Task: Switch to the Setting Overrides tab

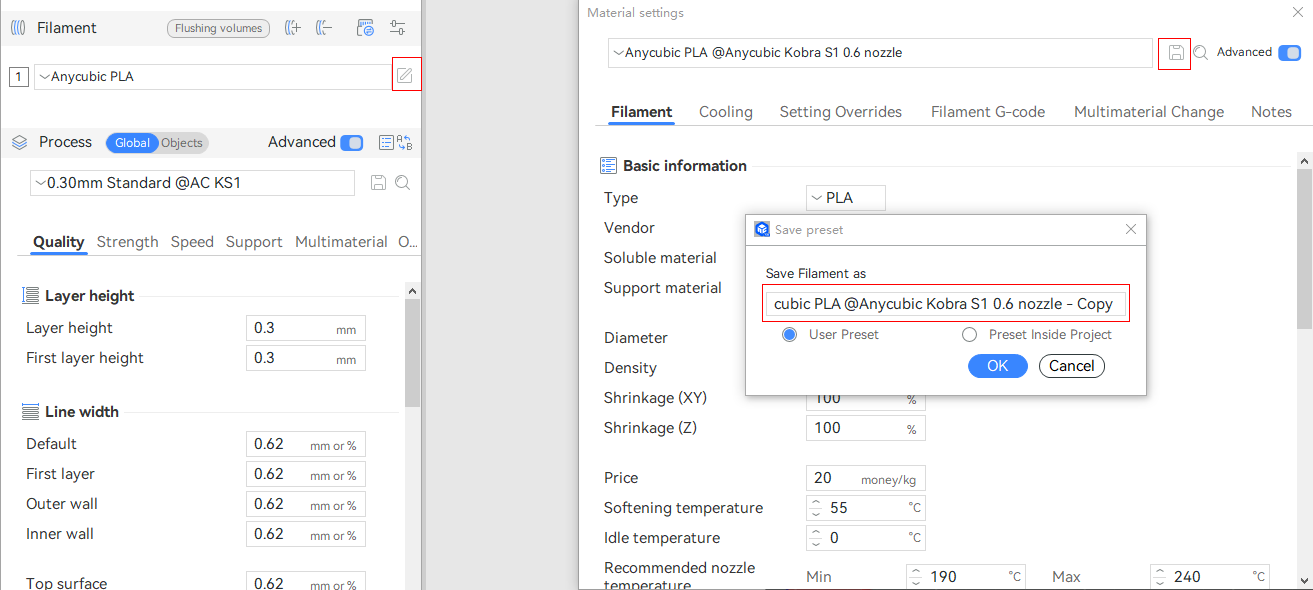Action: coord(841,112)
